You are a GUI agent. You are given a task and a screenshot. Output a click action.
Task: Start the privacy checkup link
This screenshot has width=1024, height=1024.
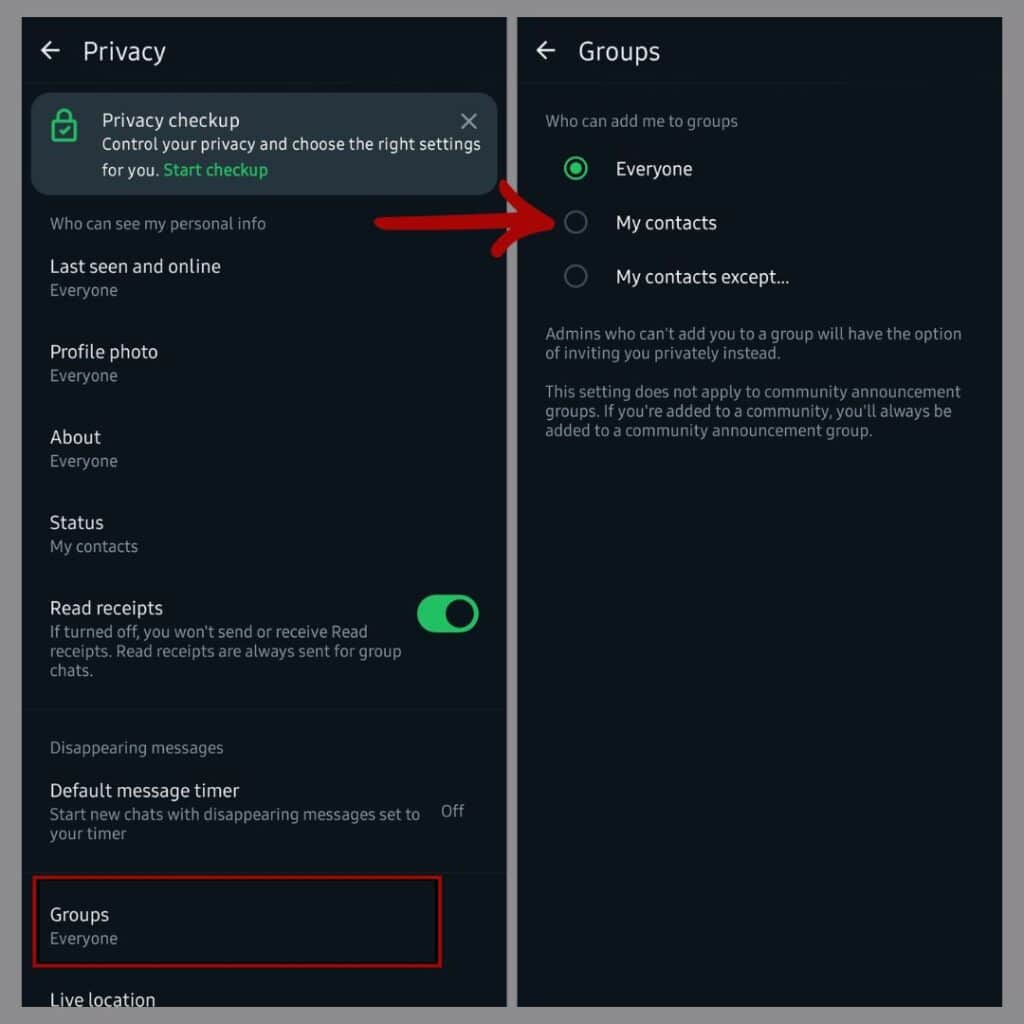tap(215, 170)
